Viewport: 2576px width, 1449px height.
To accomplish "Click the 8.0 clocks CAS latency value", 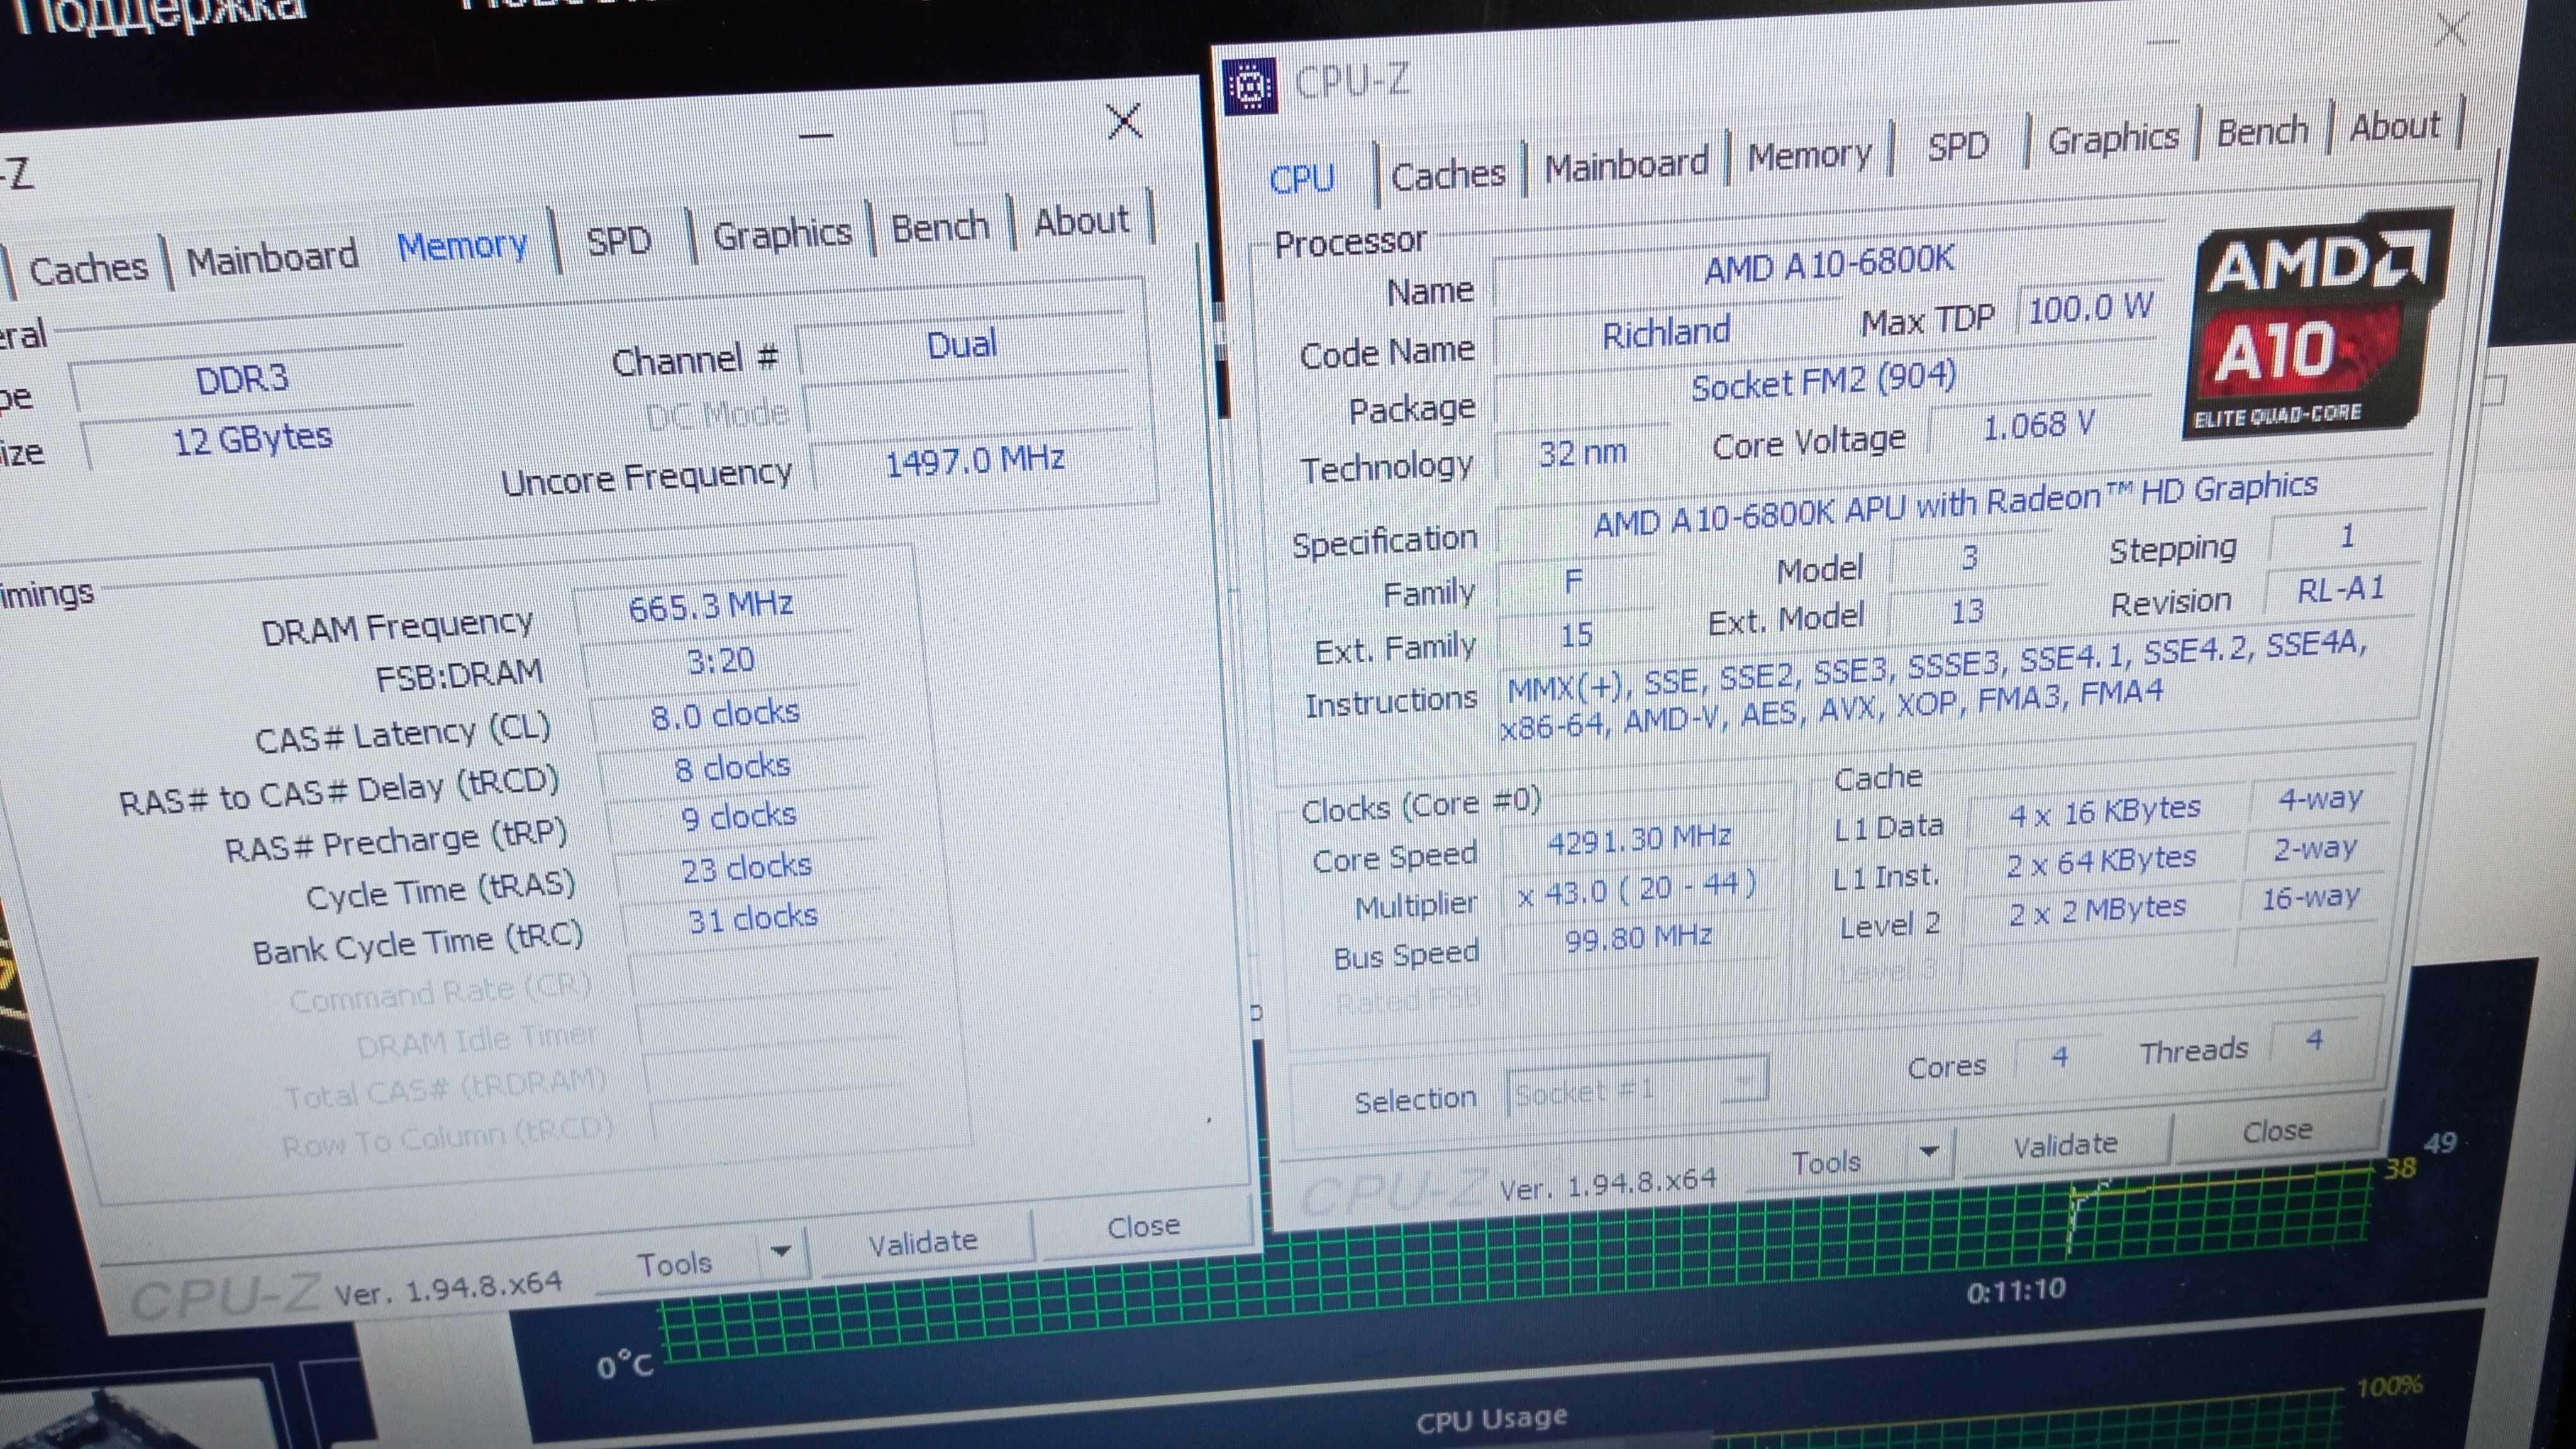I will (x=725, y=715).
